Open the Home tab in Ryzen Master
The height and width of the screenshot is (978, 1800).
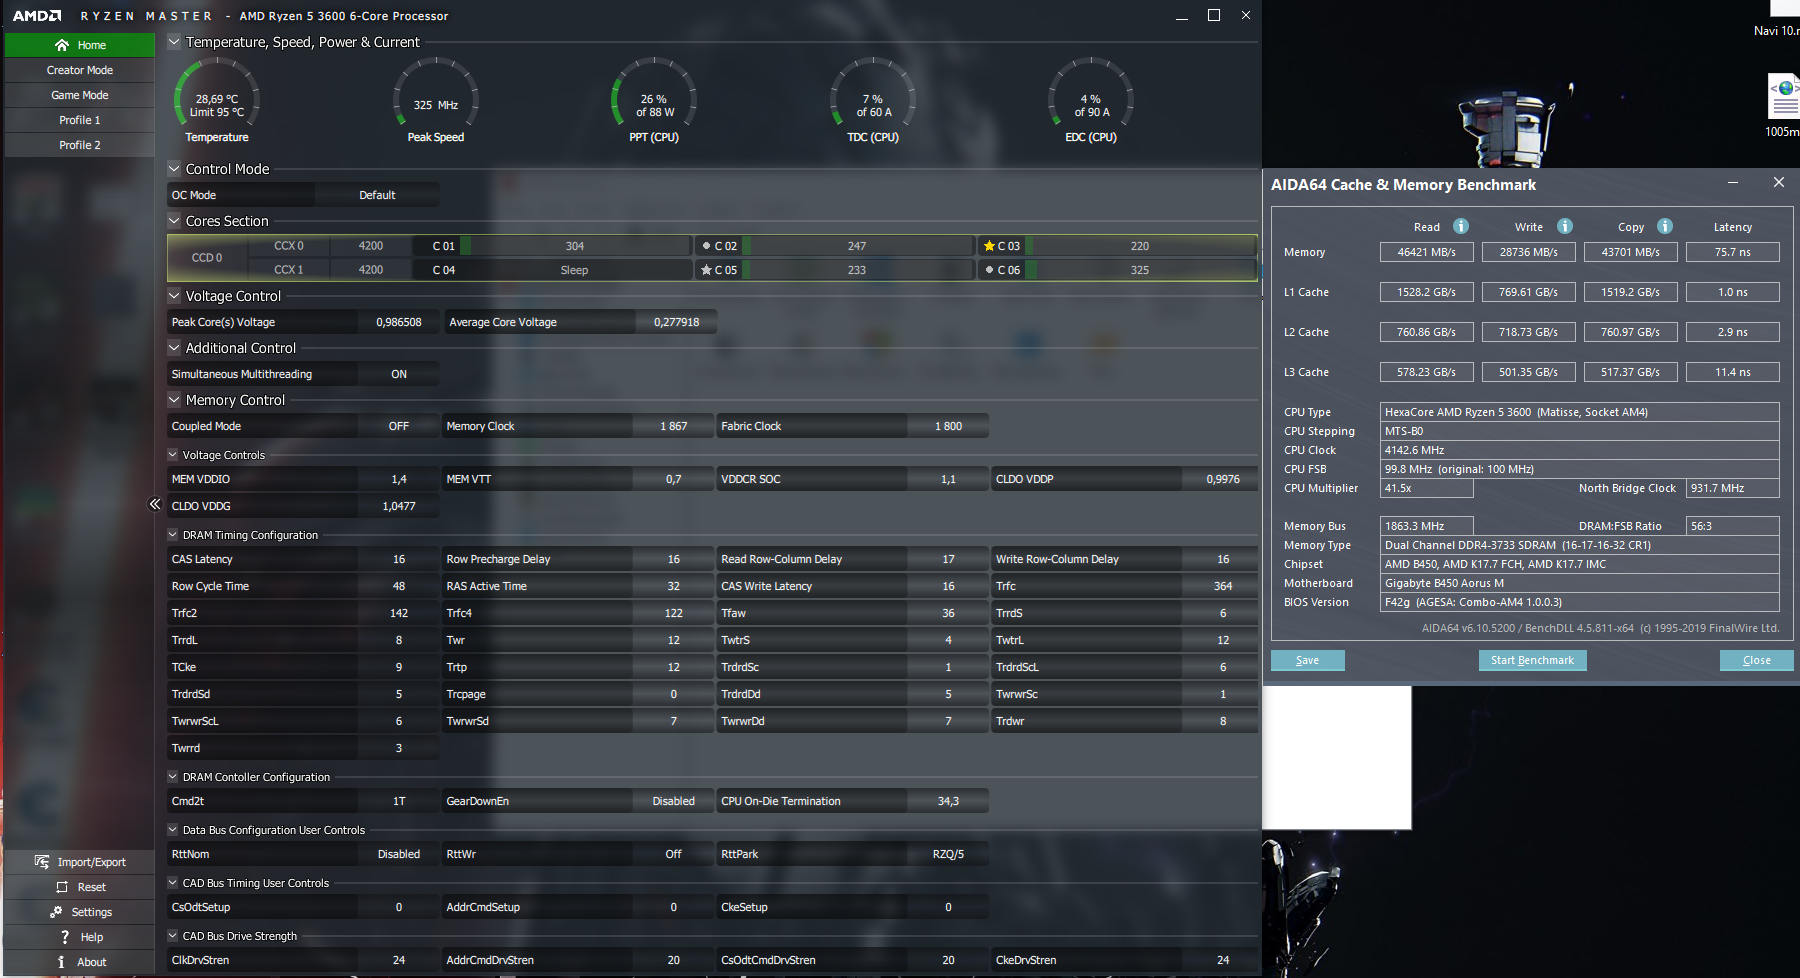(x=80, y=45)
